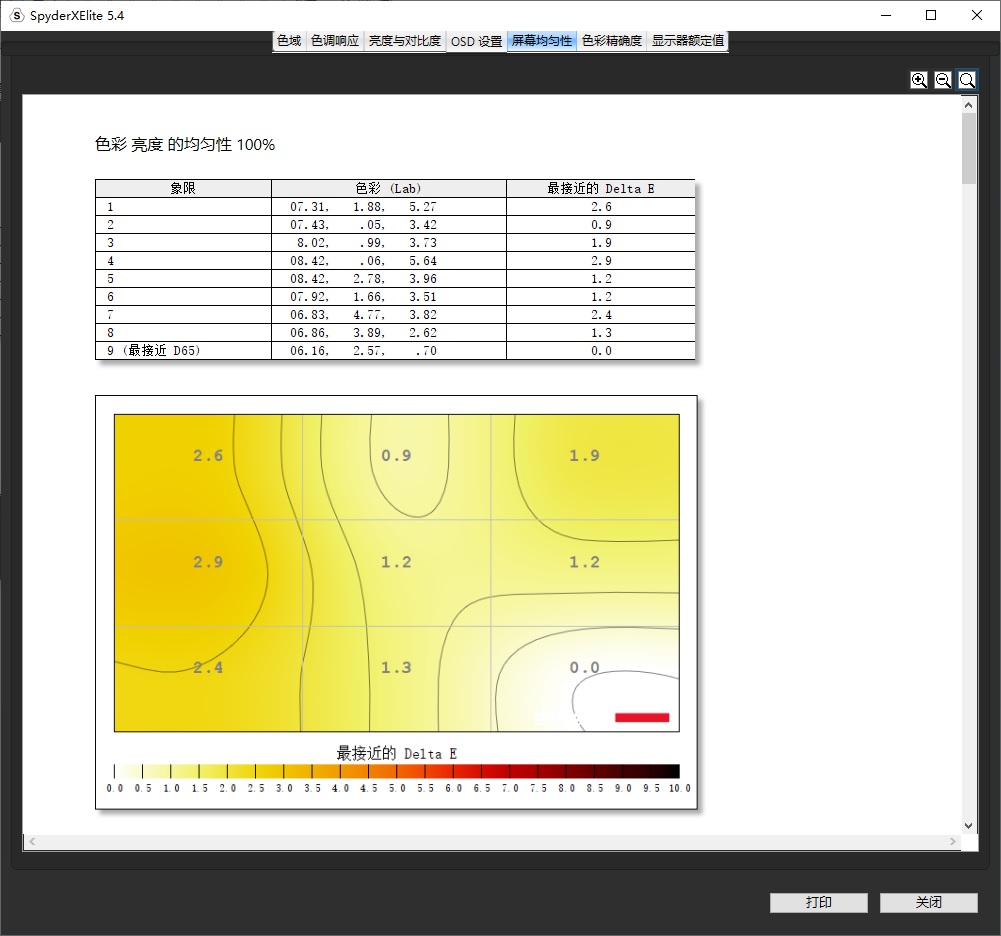Open the OSD 设置 tab
This screenshot has height=936, width=1001.
click(476, 41)
